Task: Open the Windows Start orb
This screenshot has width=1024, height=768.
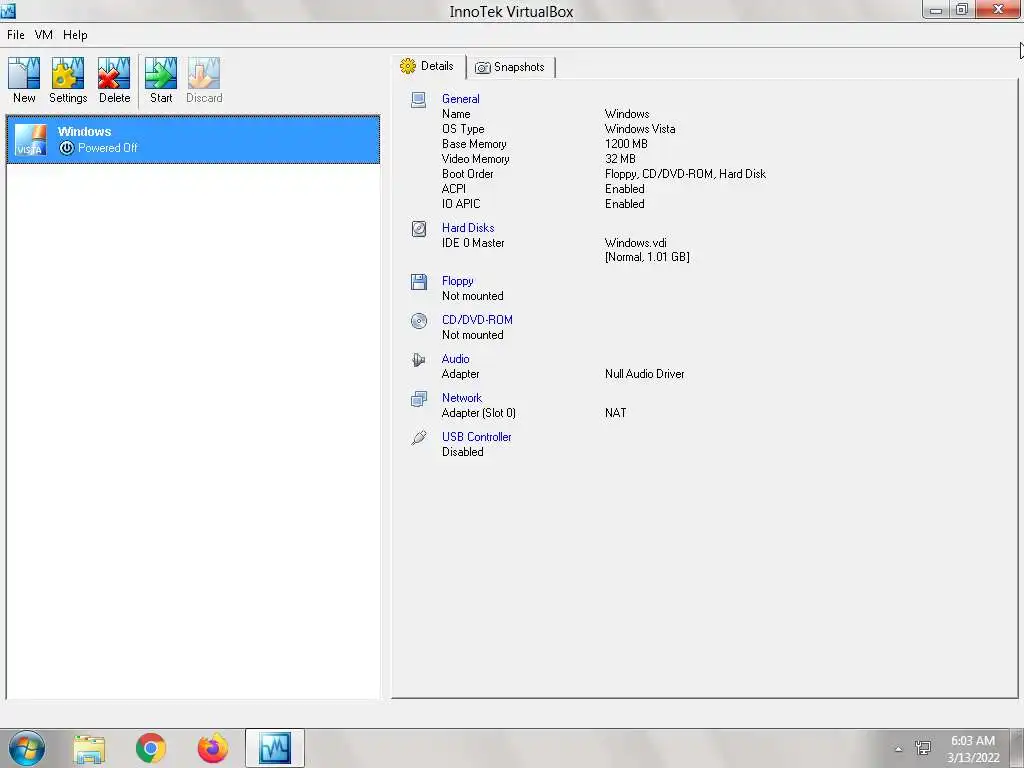Action: point(27,748)
